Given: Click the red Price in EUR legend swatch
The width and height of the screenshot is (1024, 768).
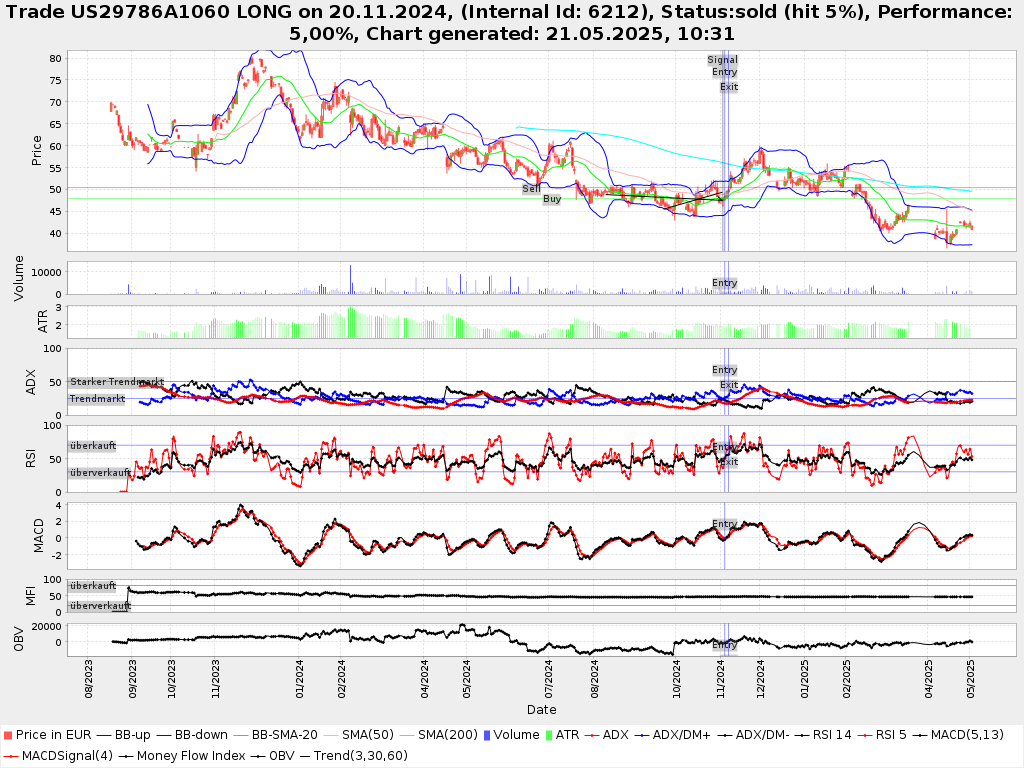Looking at the screenshot, I should click(9, 735).
